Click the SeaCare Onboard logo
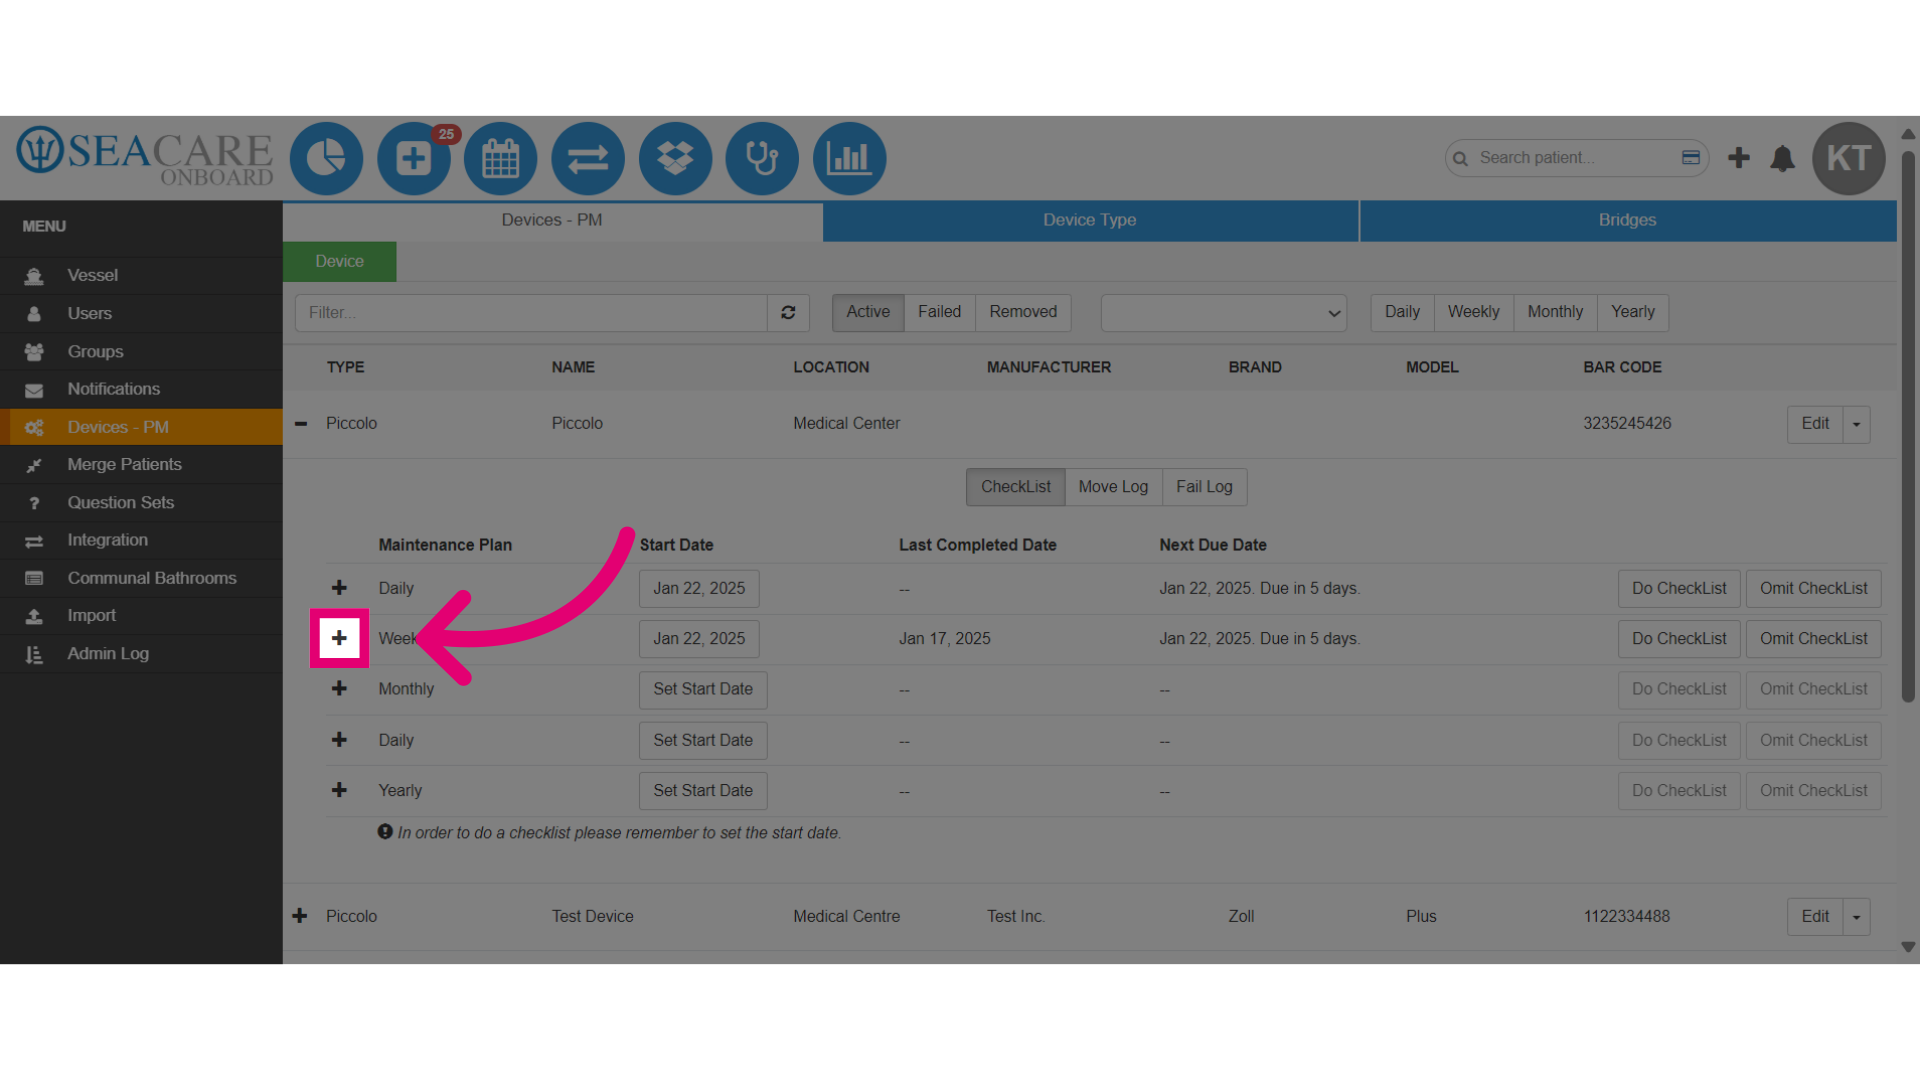The height and width of the screenshot is (1080, 1920). click(145, 157)
